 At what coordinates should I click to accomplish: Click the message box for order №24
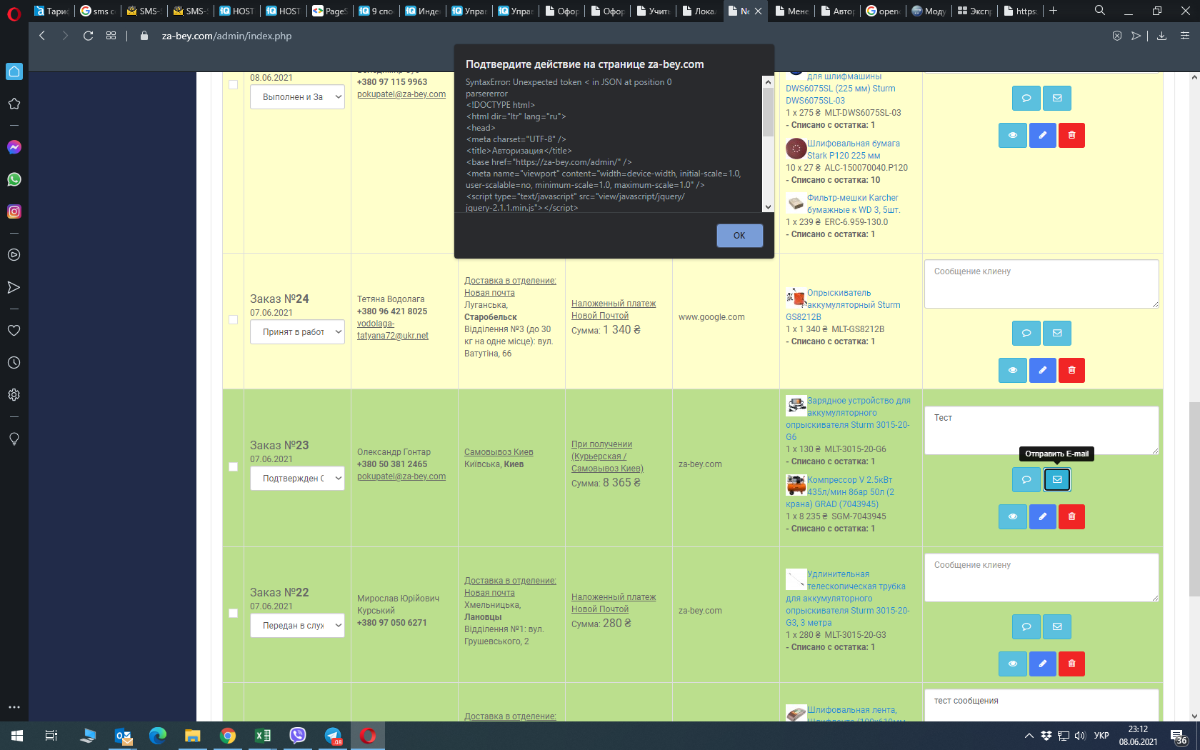tap(1041, 284)
